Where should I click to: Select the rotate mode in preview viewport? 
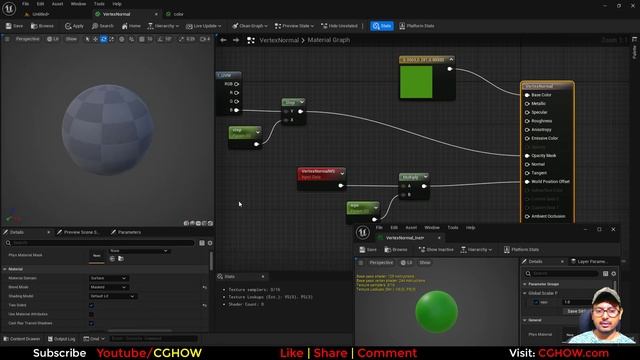[x=104, y=39]
